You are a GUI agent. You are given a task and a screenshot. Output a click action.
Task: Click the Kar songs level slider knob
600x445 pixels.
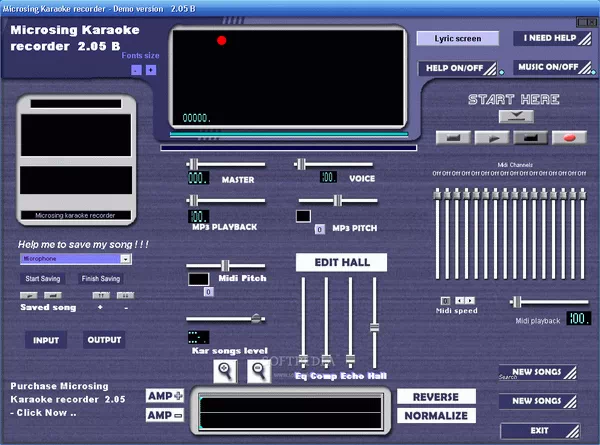256,318
